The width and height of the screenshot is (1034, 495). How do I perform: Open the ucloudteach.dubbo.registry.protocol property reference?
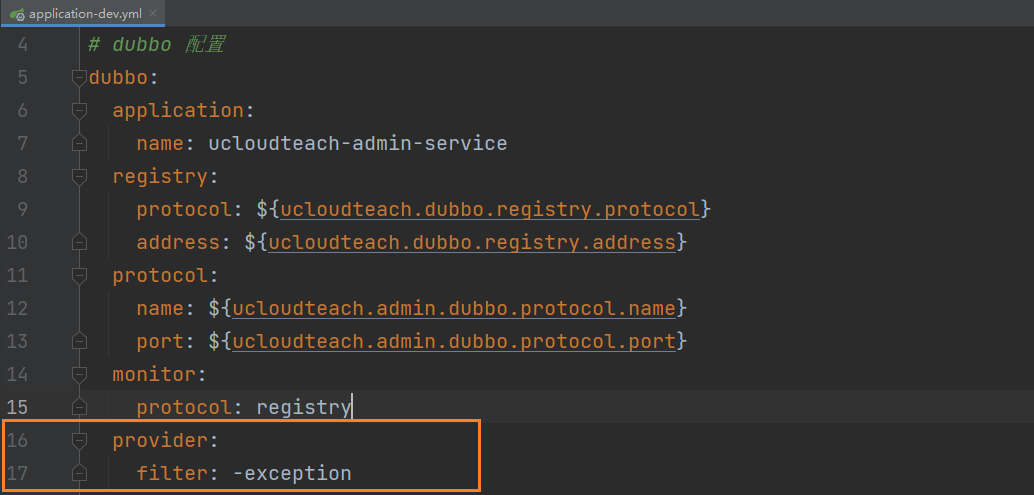(x=489, y=209)
